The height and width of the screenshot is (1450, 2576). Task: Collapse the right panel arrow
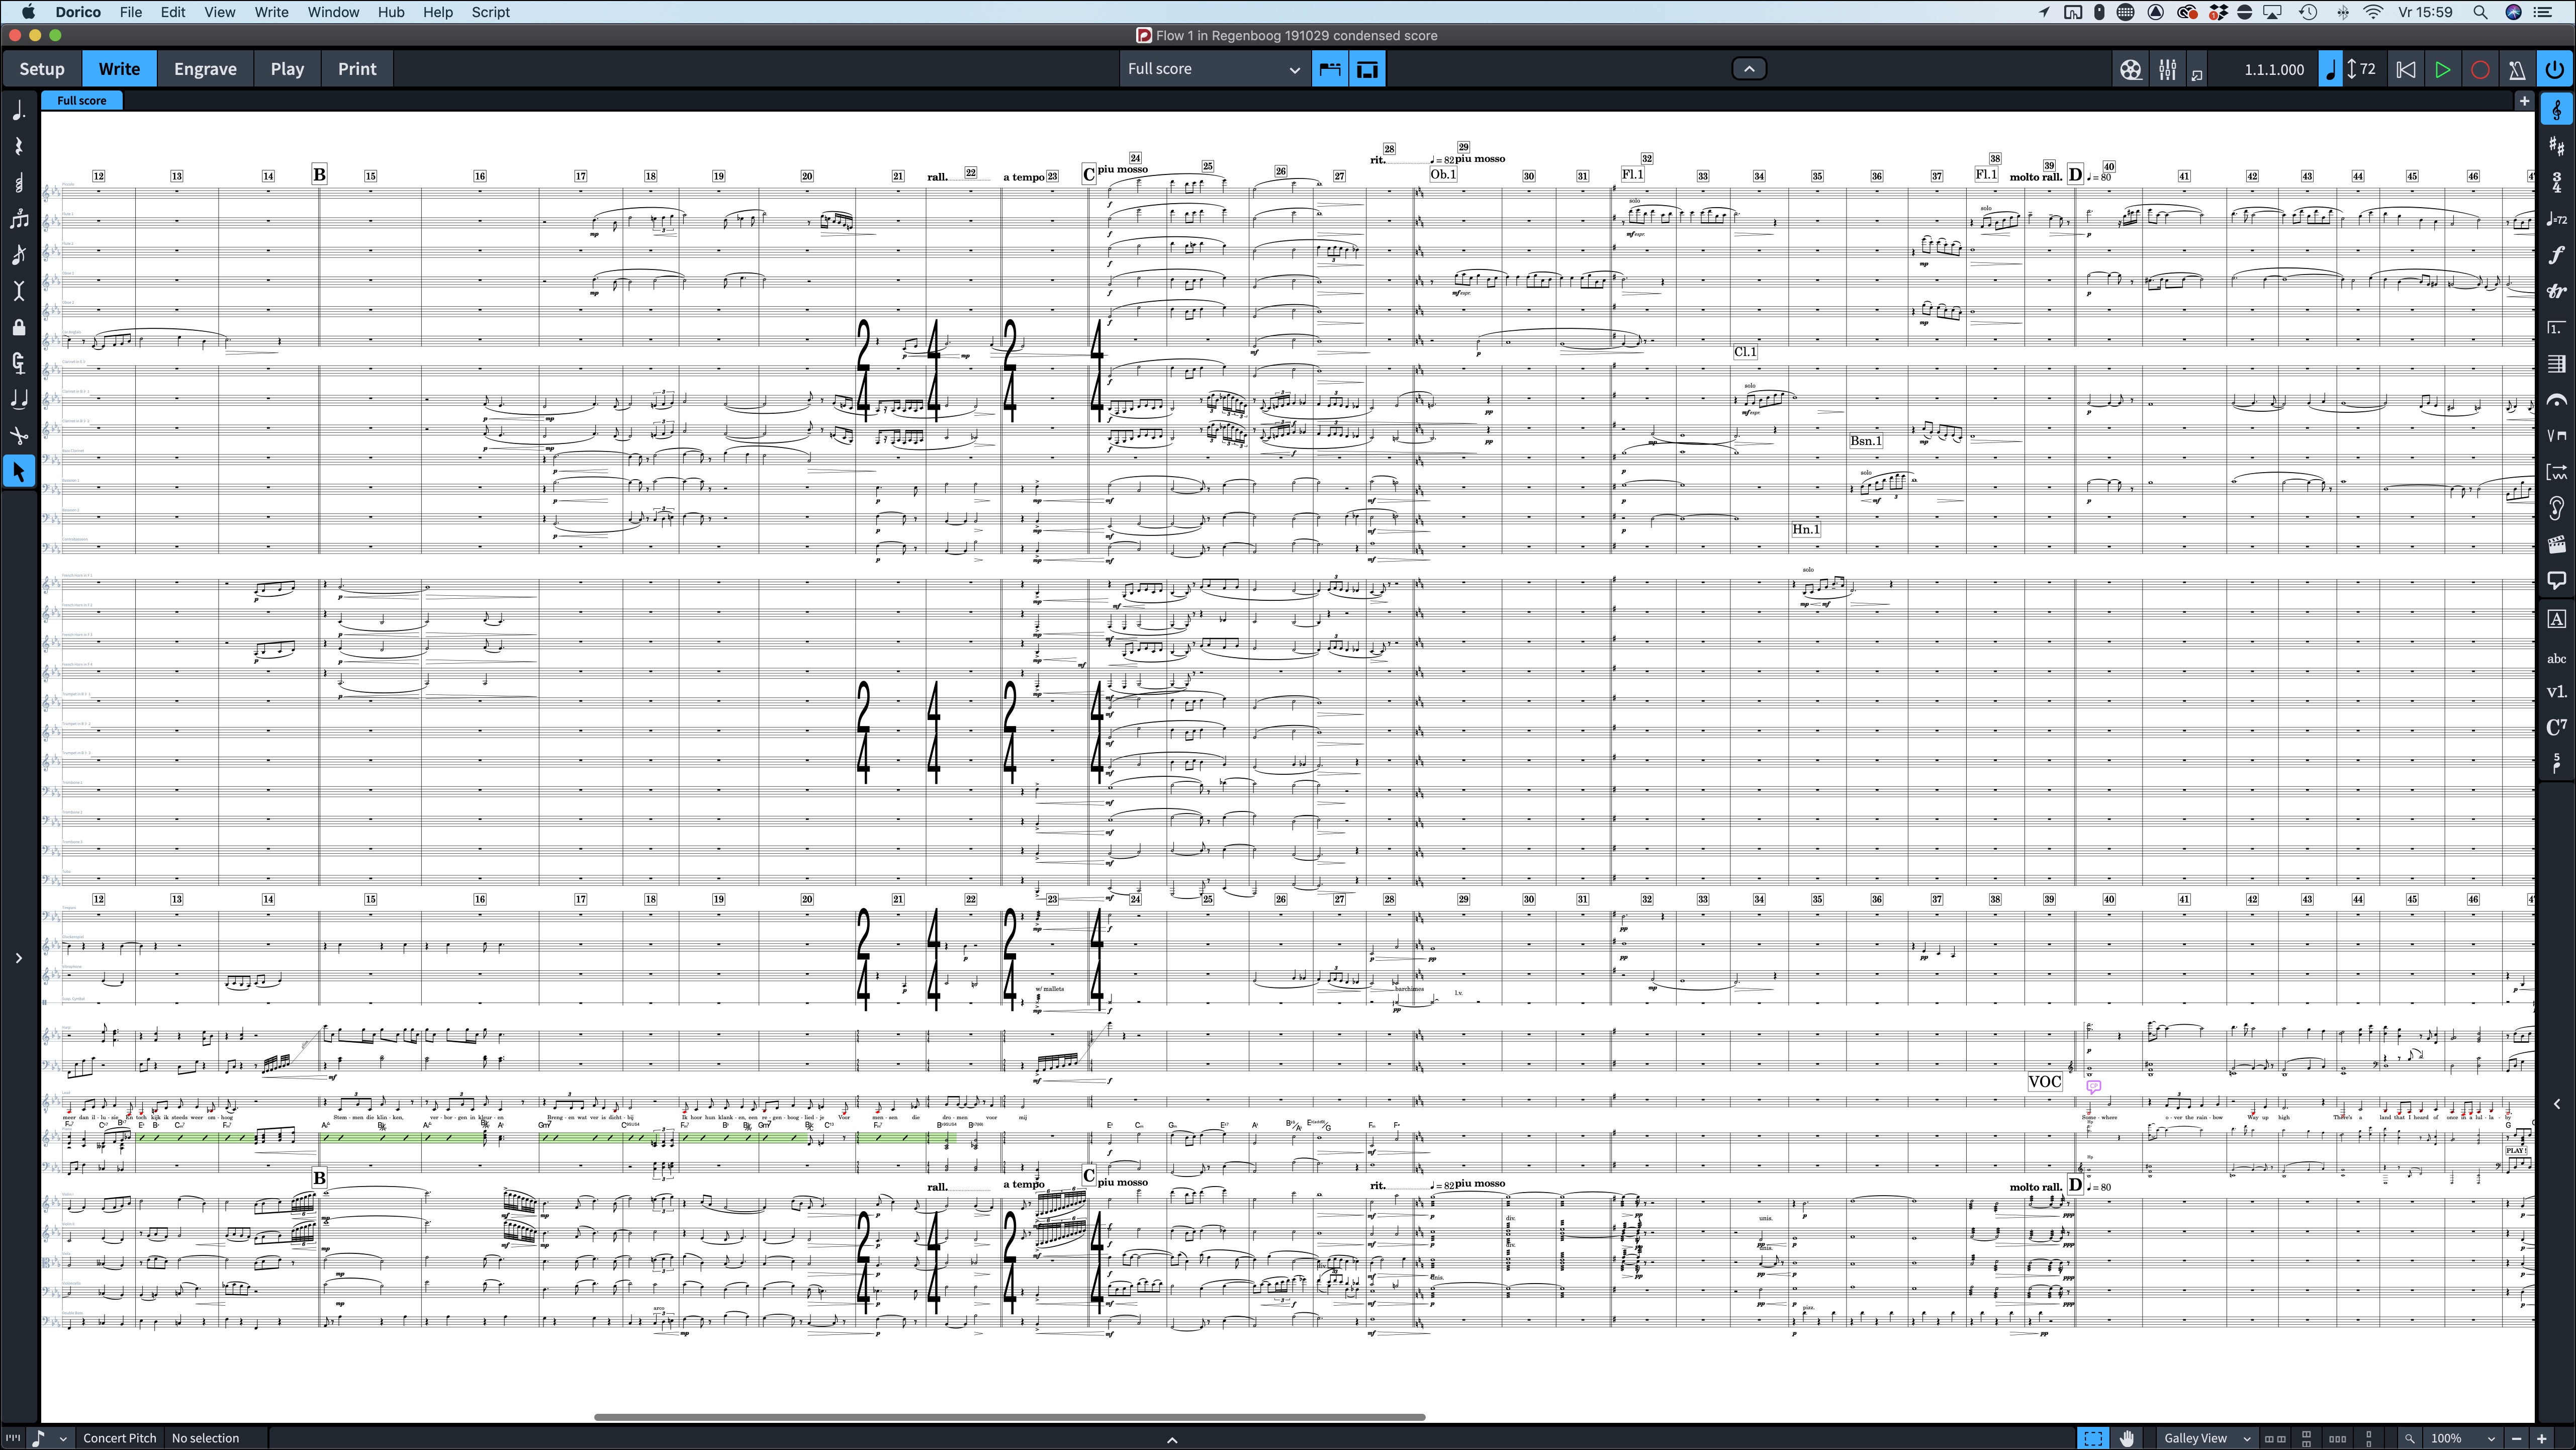pyautogui.click(x=2557, y=1104)
